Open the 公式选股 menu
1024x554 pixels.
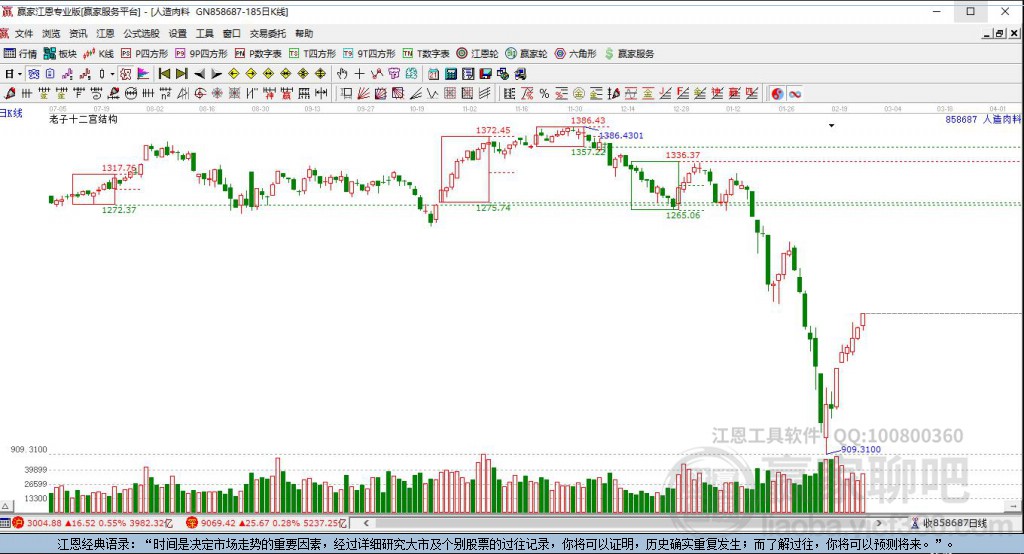pyautogui.click(x=141, y=33)
